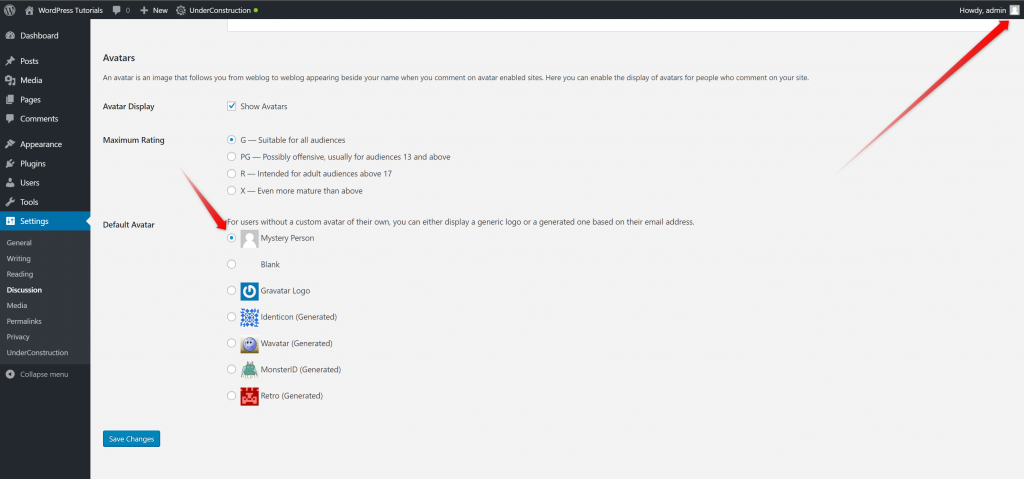Open the comments bubble icon in admin bar
The height and width of the screenshot is (479, 1024).
point(117,10)
